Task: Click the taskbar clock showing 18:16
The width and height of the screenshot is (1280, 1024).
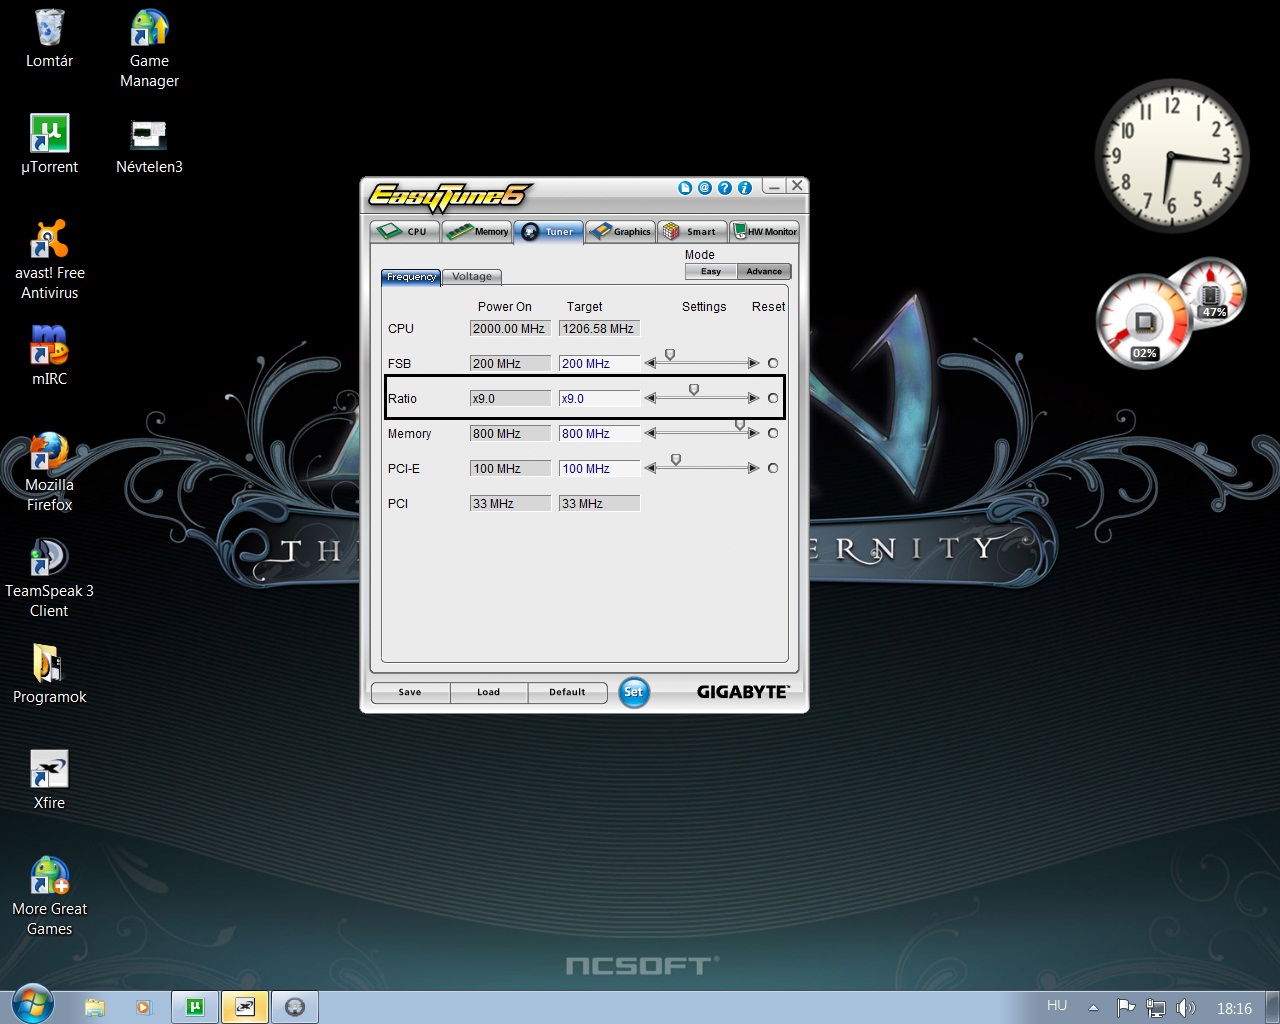Action: click(1235, 1008)
